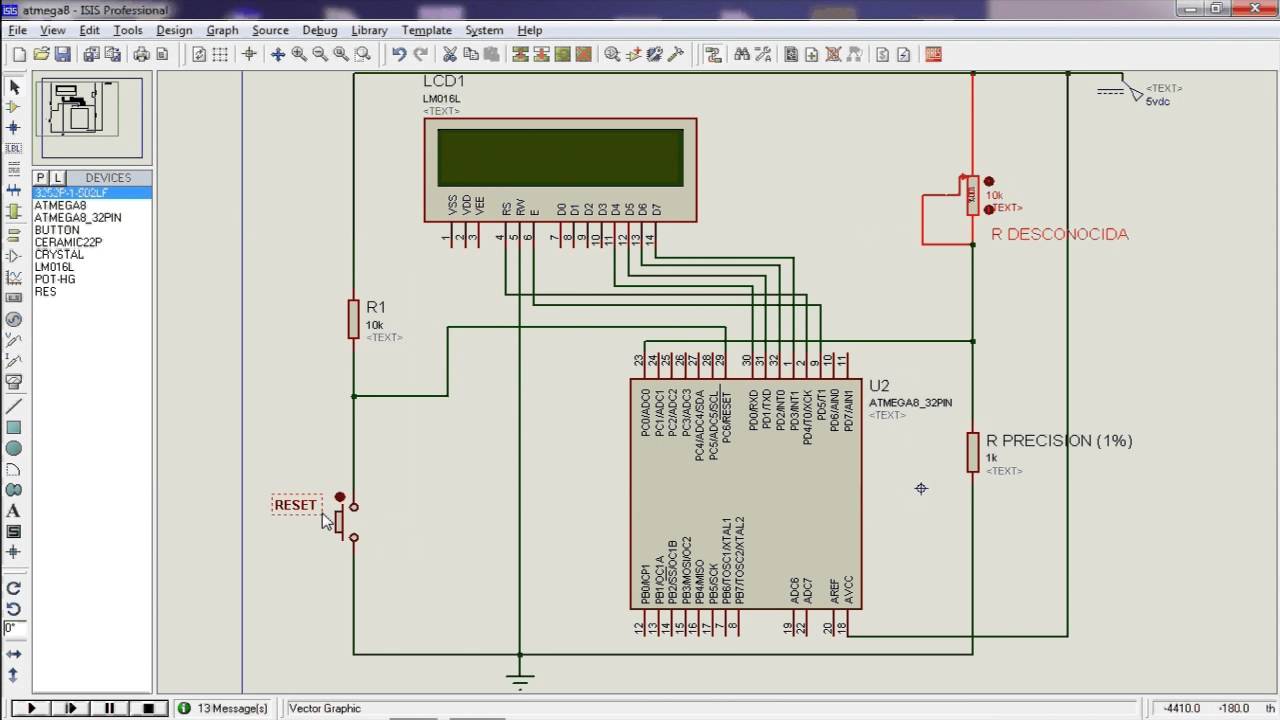This screenshot has height=720, width=1280.
Task: Switch to component mode
Action: tap(14, 107)
